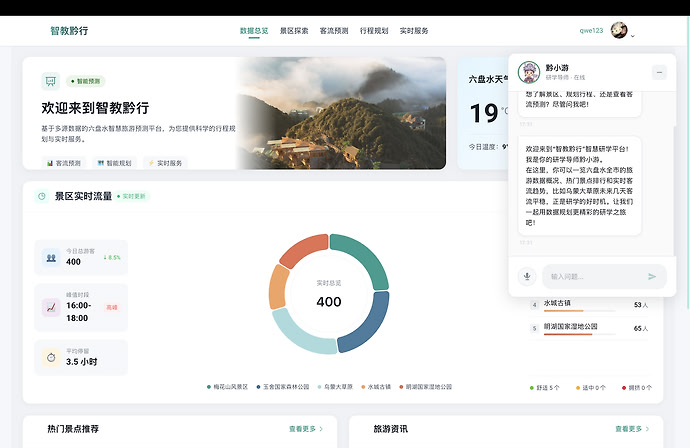Click 水城古镇 in the ranking list
Image resolution: width=690 pixels, height=448 pixels.
coord(557,303)
